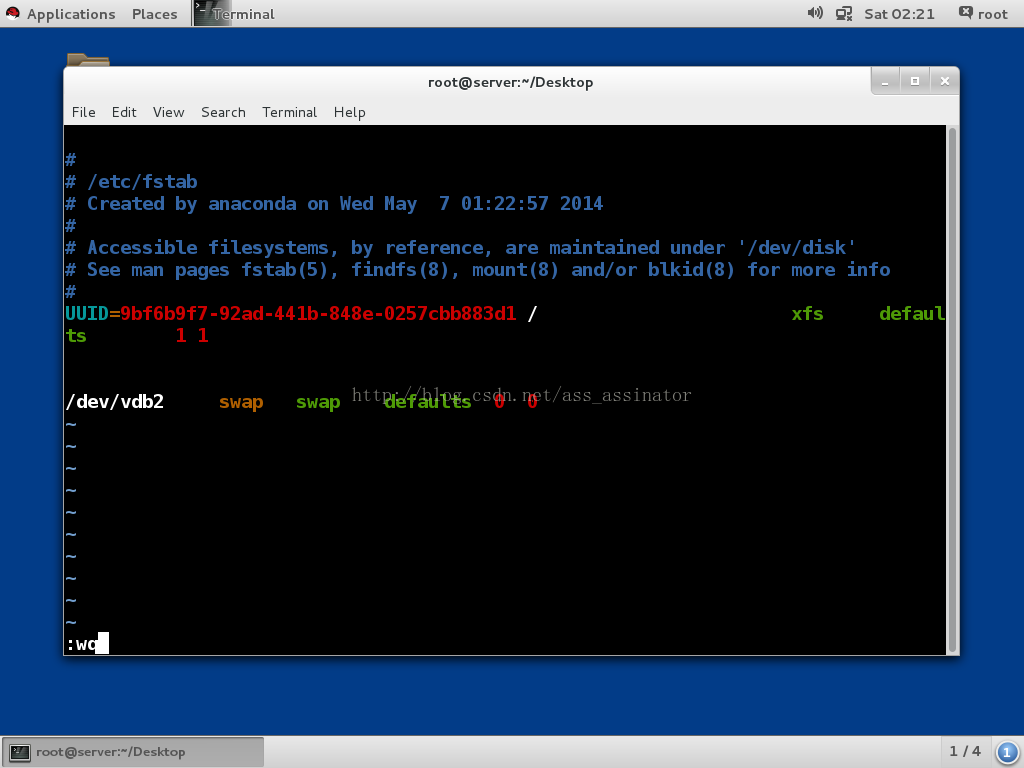Click the terminal vertical scrollbar
Screen dimensions: 1024x768
coord(952,390)
